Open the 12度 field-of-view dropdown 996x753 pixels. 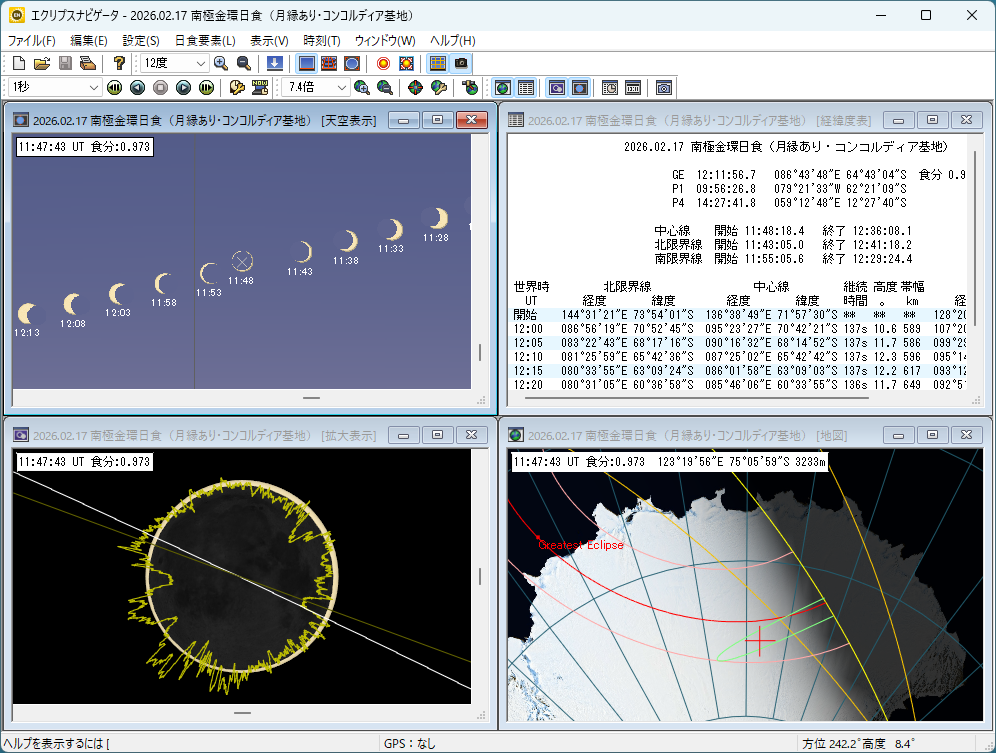coord(200,63)
